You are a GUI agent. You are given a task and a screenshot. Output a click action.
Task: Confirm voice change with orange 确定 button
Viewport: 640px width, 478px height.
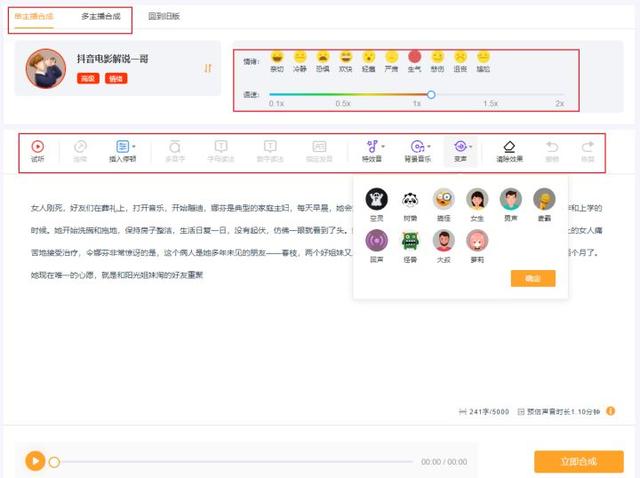[533, 278]
